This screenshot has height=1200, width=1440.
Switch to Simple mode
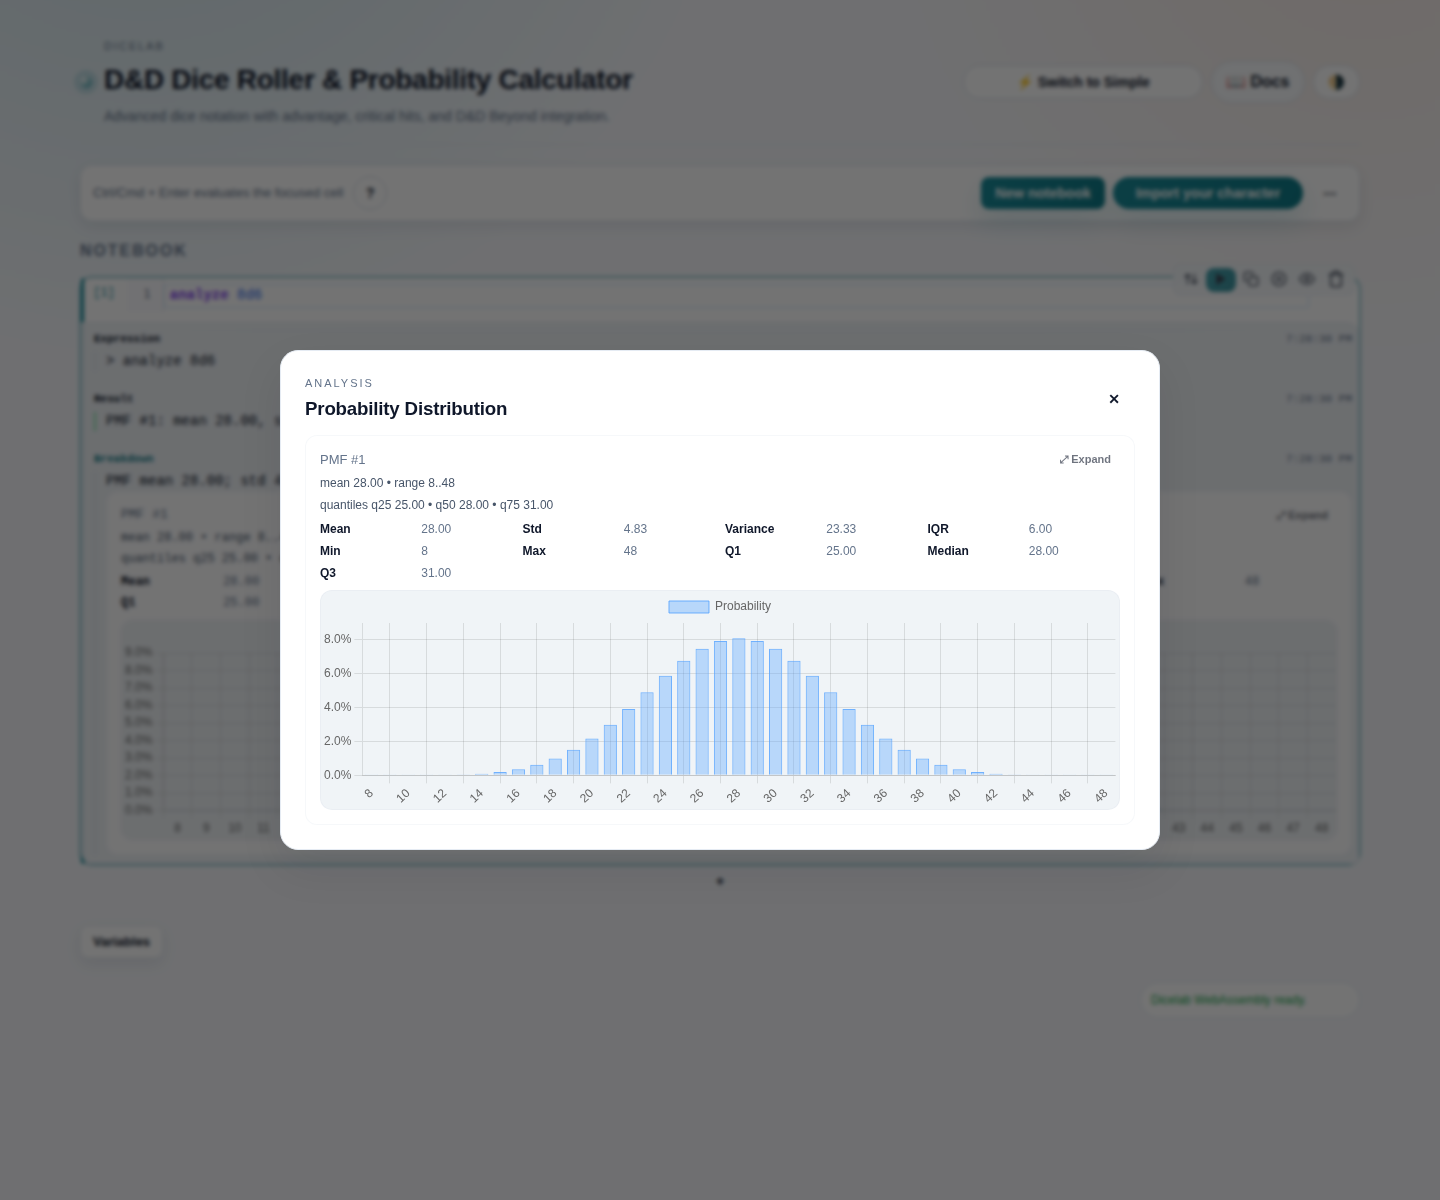point(1083,81)
